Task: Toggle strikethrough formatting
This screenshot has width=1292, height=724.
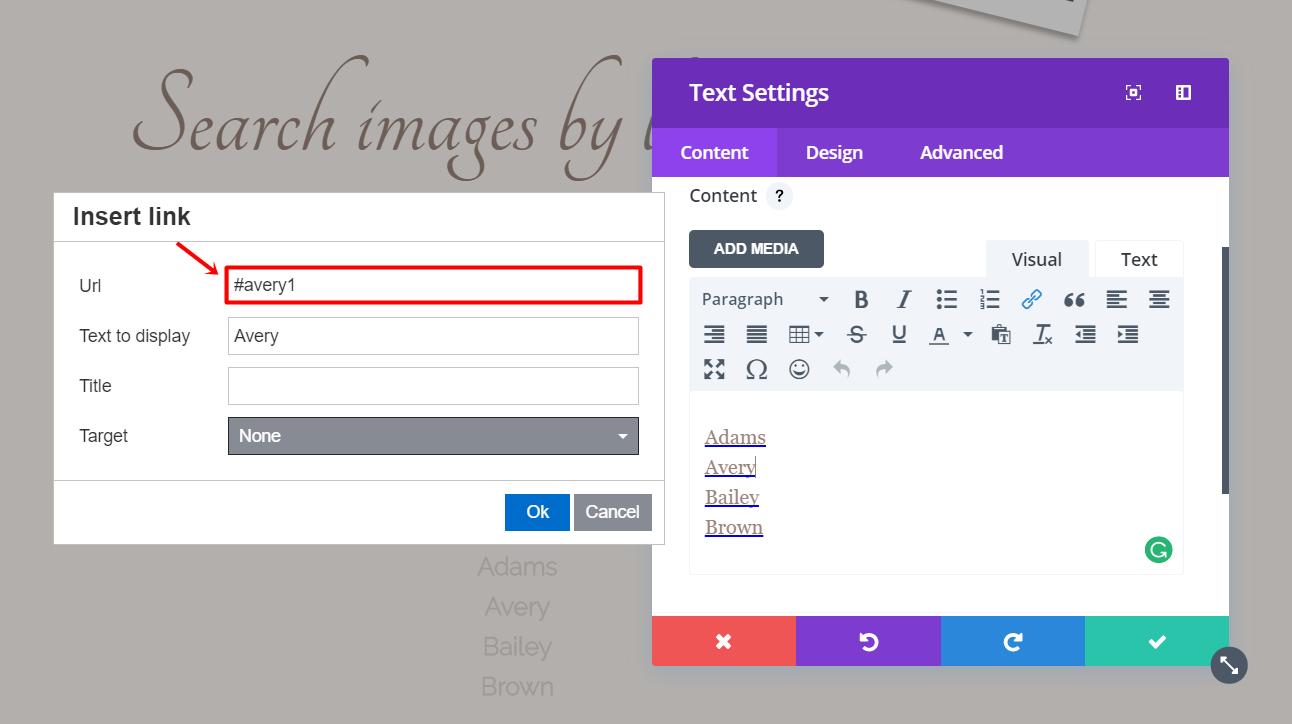Action: (856, 335)
